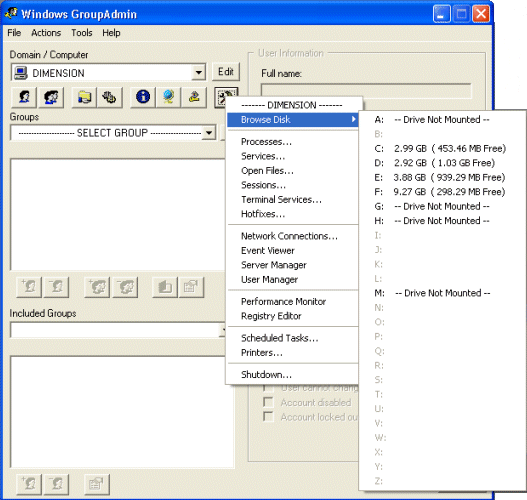
Task: Click the Full name input field
Action: pos(366,91)
